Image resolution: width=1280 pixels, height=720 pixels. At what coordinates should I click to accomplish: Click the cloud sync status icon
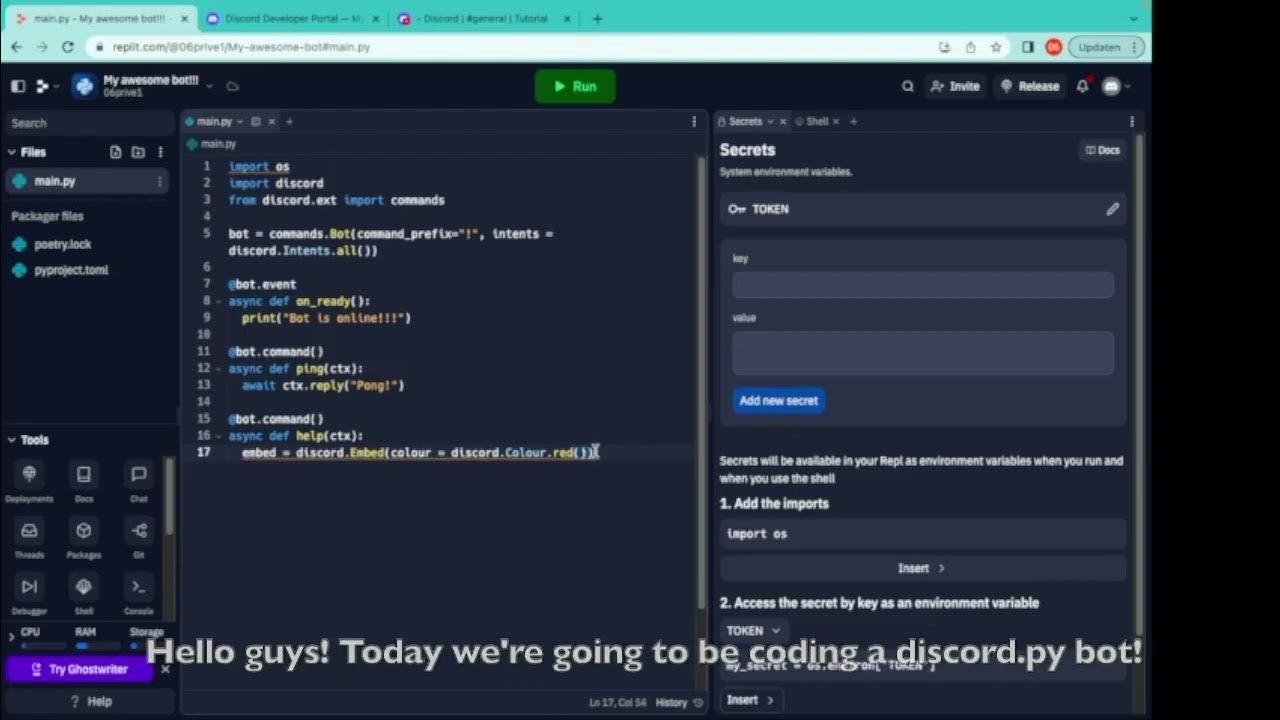232,86
